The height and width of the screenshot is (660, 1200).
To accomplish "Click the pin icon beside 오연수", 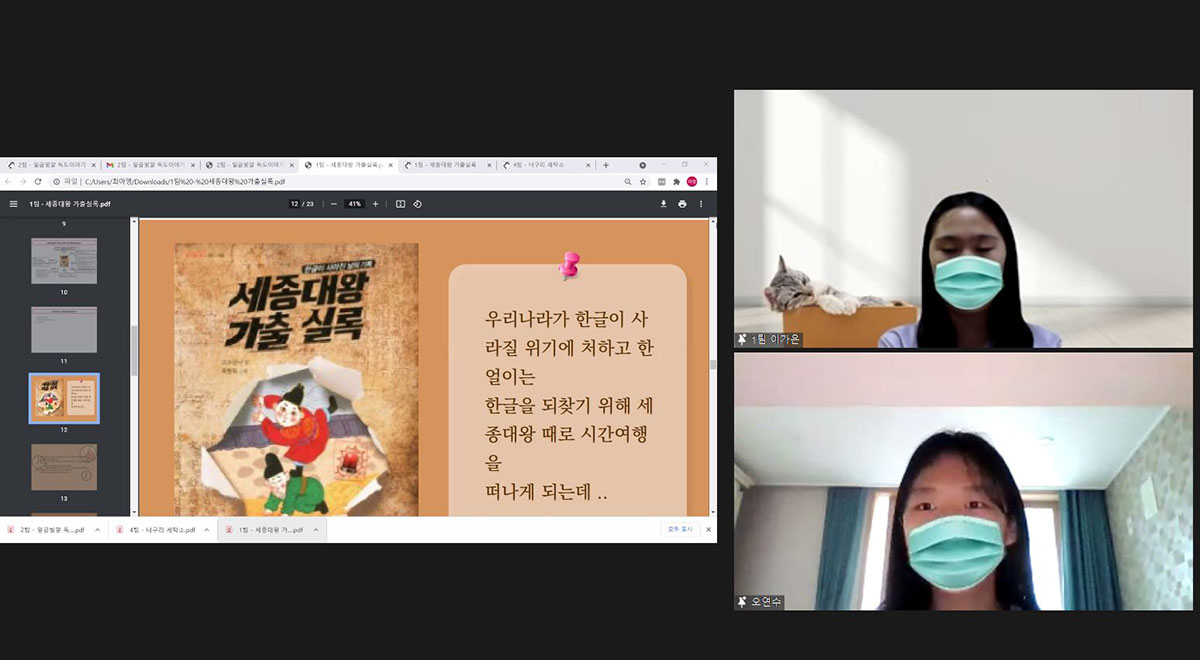I will point(742,602).
